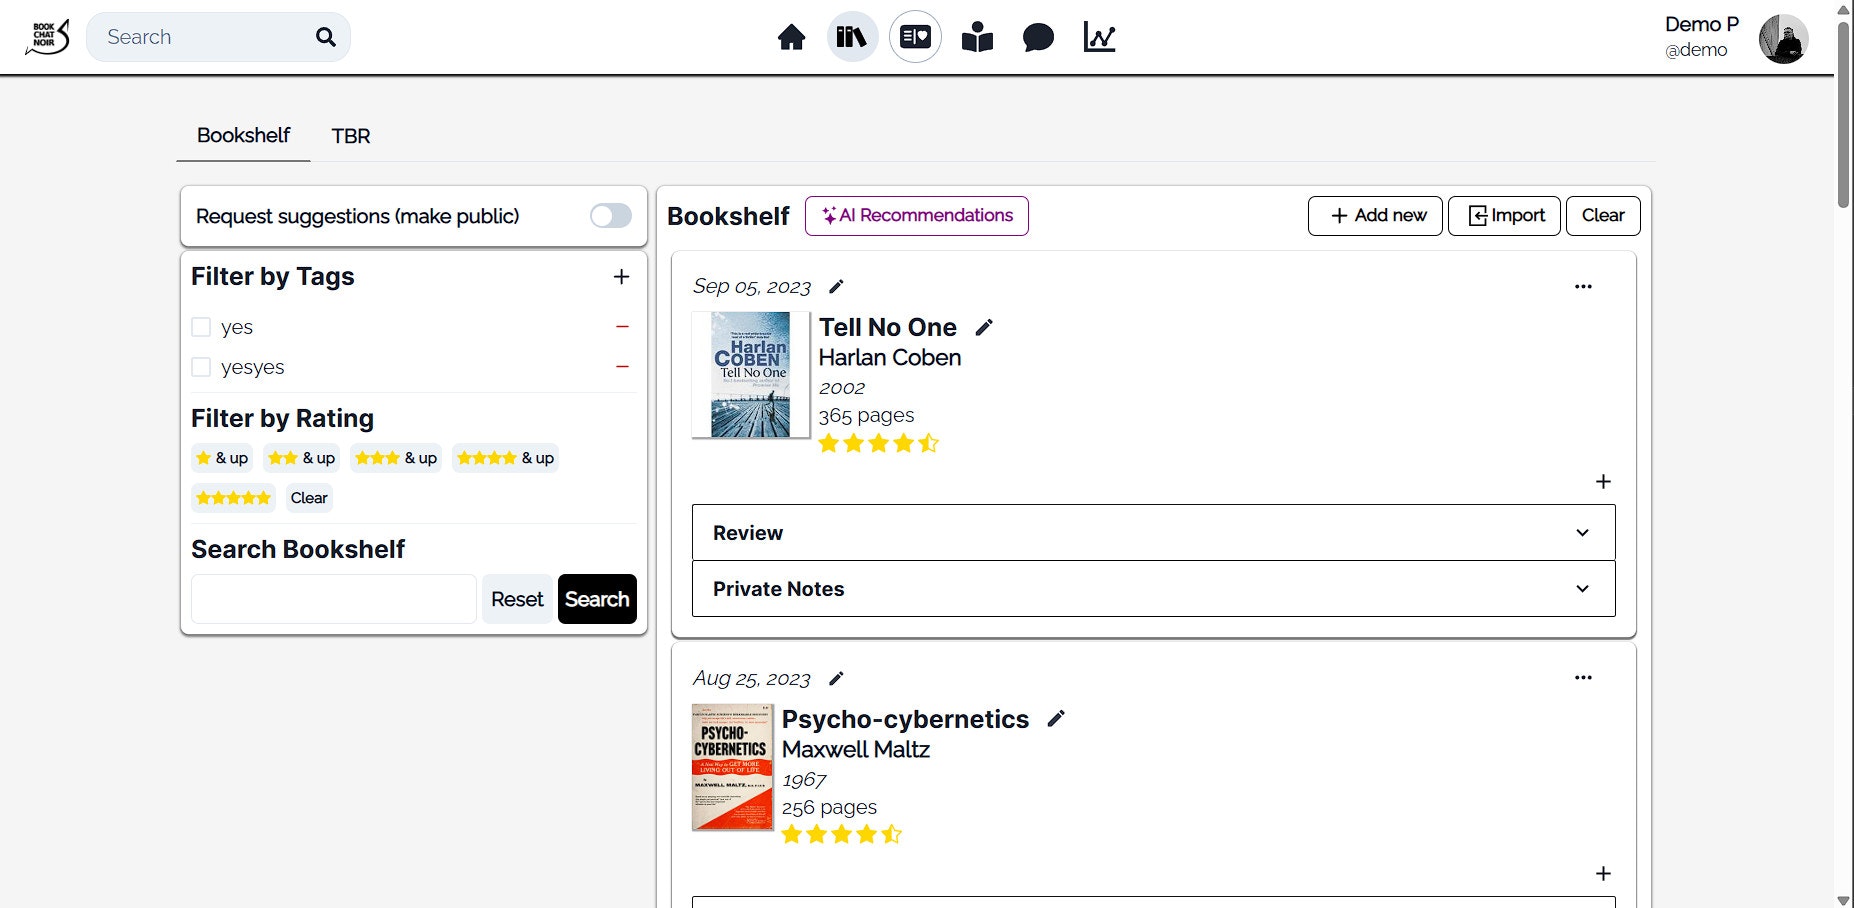Switch to the TBR tab
Screen dimensions: 1854x908
click(x=351, y=136)
